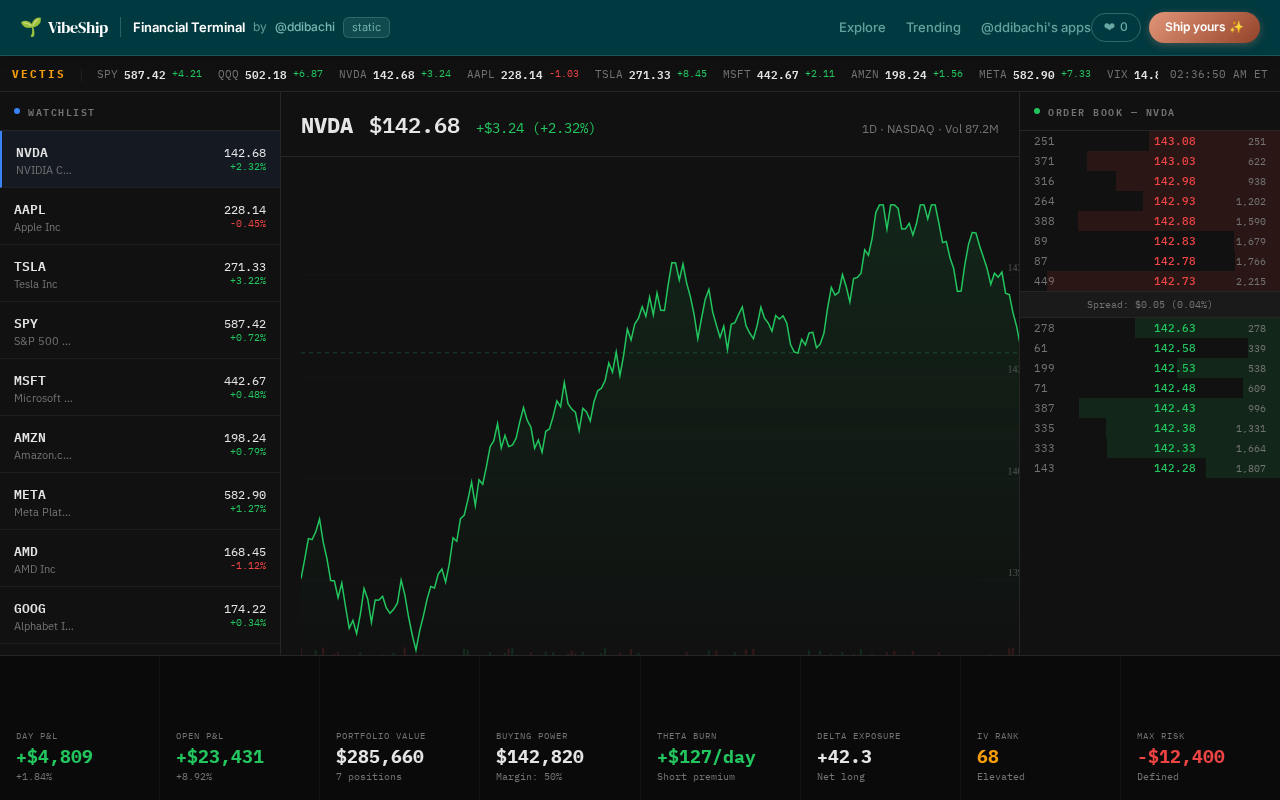
Task: Click the Theta Burn +$127/day figure
Action: [706, 757]
